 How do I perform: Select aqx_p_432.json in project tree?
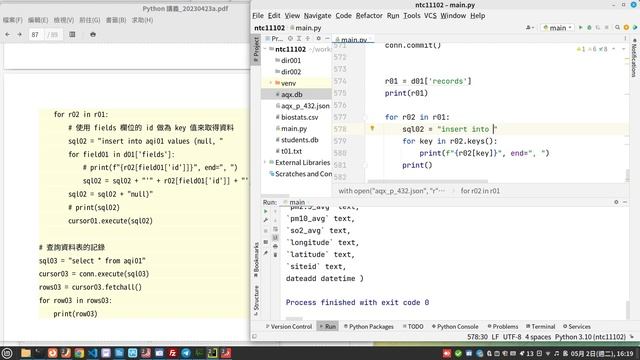(305, 106)
